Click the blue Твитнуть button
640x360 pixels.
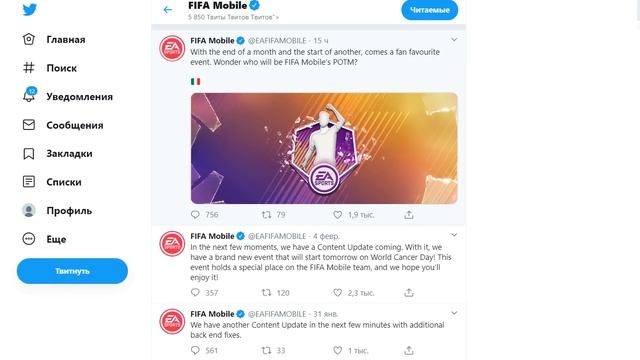click(x=72, y=271)
